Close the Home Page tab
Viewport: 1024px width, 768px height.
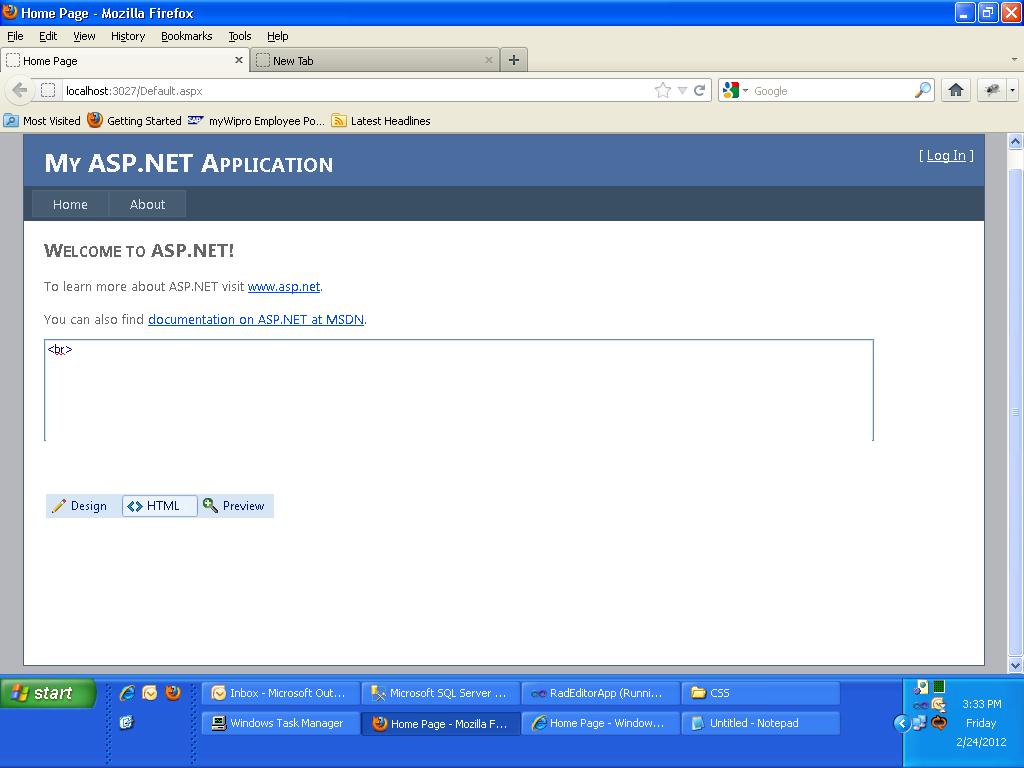click(x=239, y=60)
